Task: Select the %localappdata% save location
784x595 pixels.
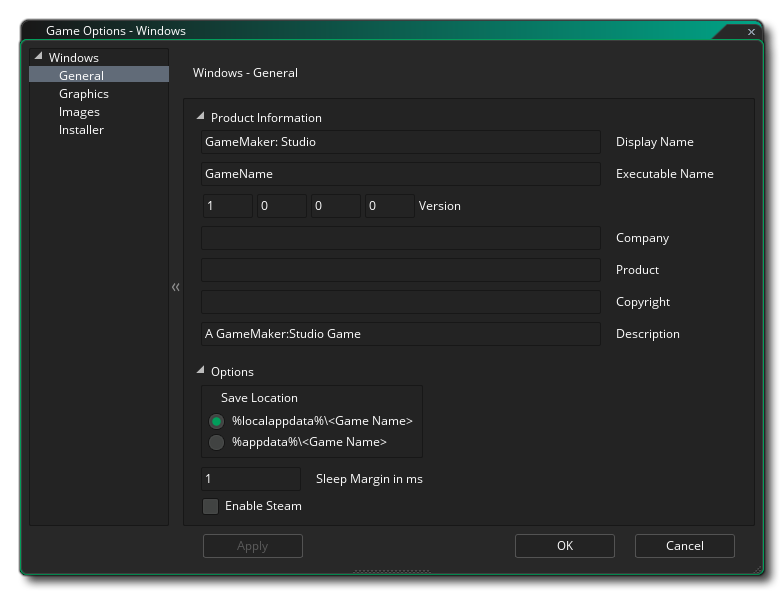Action: pyautogui.click(x=216, y=422)
